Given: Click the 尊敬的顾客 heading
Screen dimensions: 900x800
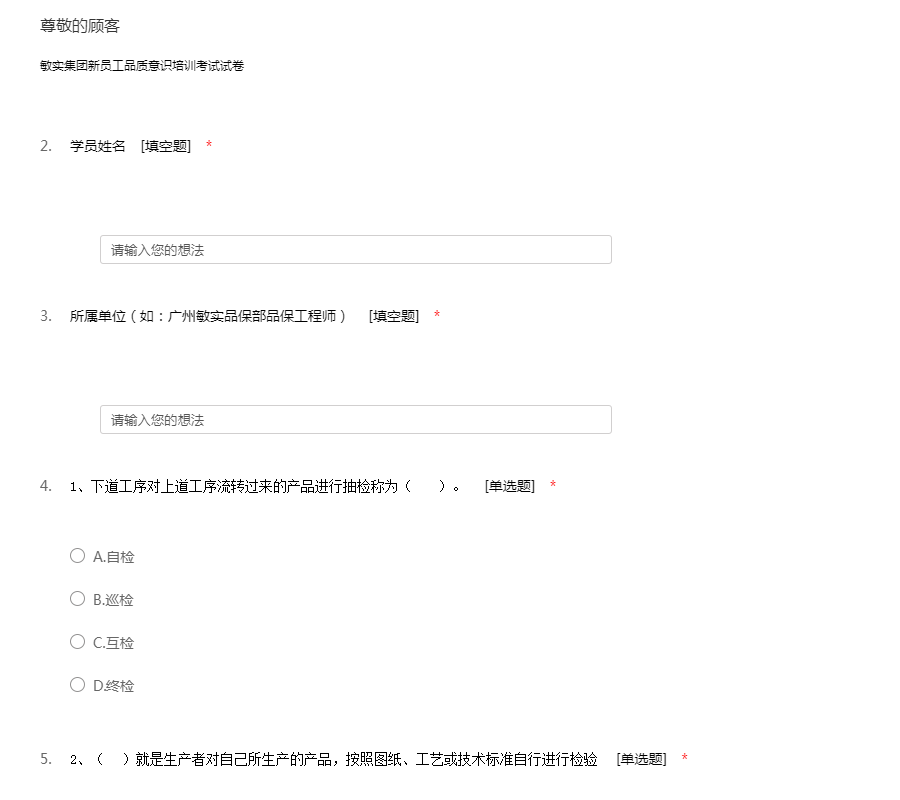Looking at the screenshot, I should pyautogui.click(x=80, y=26).
